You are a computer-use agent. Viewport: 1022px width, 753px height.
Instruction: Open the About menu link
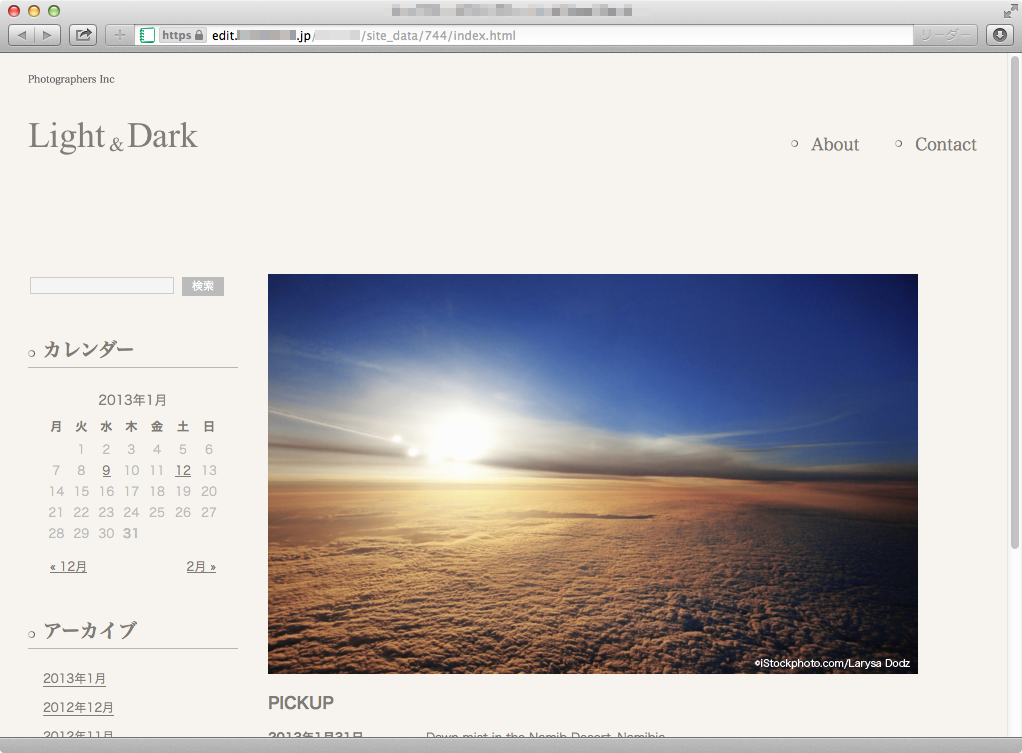(834, 144)
